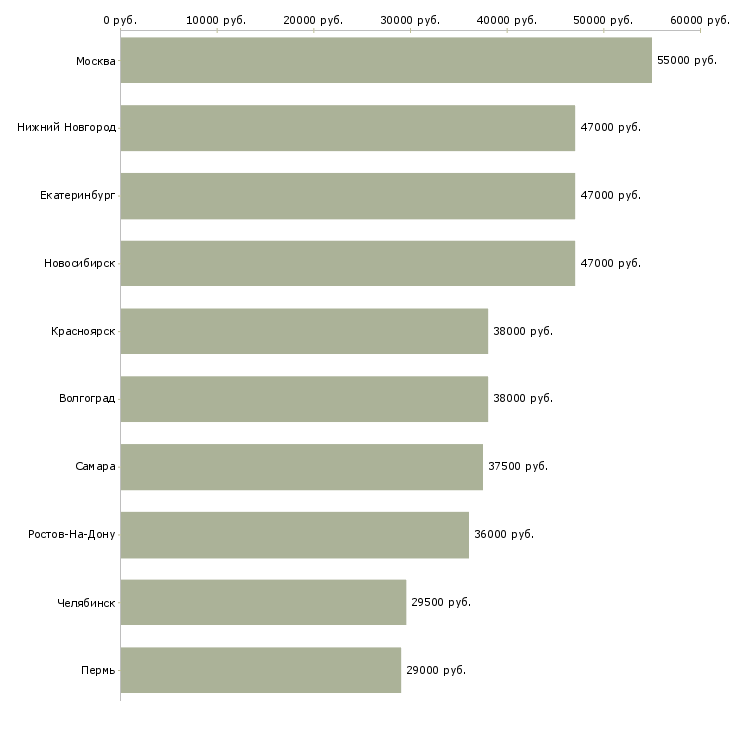Click the 55000 руб. value label
The height and width of the screenshot is (730, 730).
(687, 60)
